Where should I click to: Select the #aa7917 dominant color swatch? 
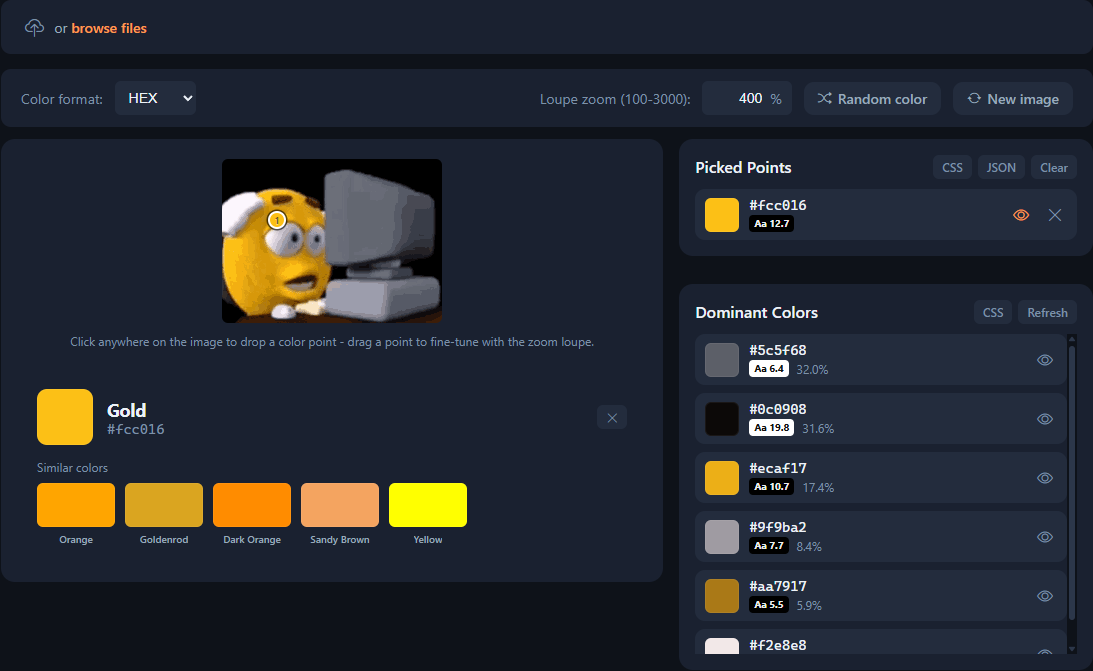[x=721, y=596]
